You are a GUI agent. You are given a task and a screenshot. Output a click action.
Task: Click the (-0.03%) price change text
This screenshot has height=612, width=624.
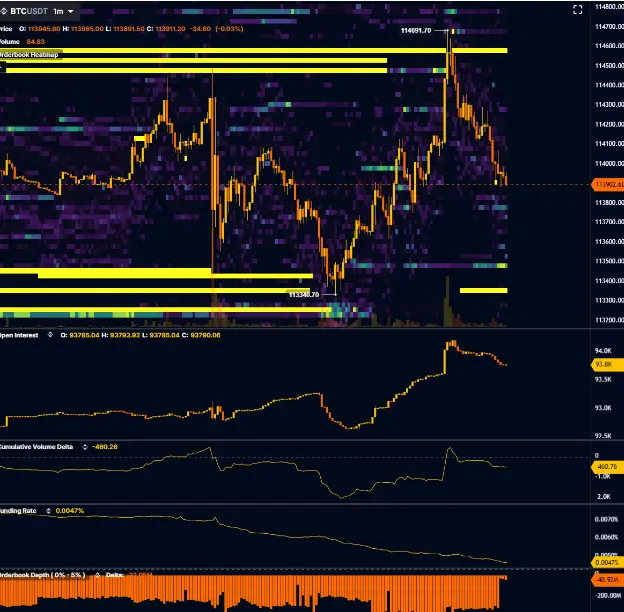[229, 29]
